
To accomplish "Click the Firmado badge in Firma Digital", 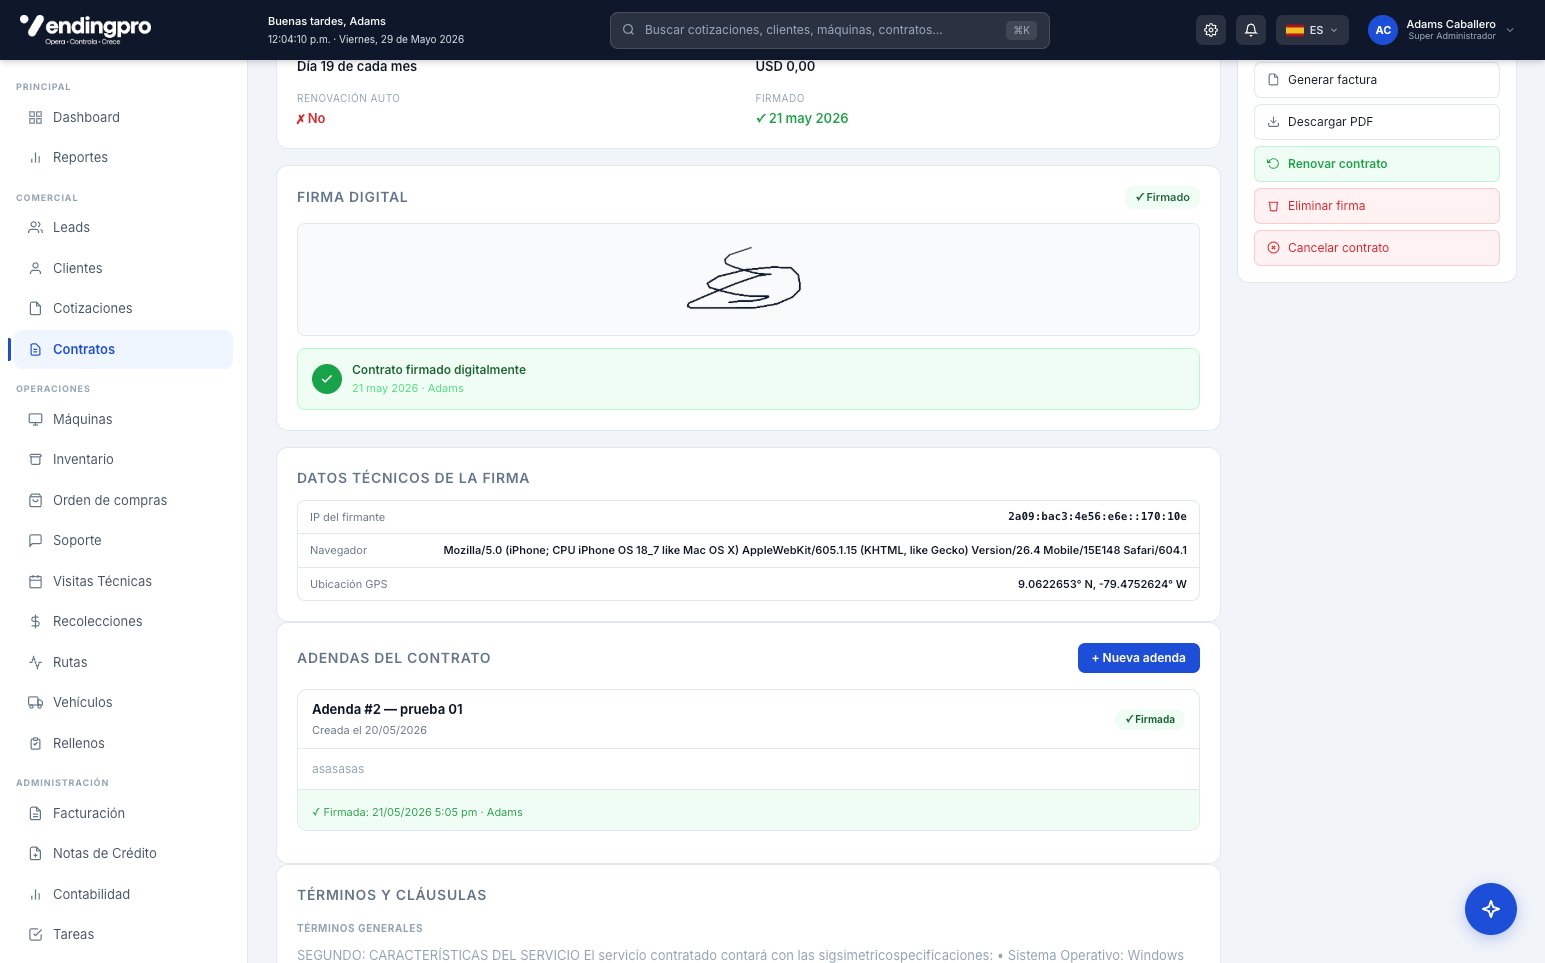I will point(1162,197).
